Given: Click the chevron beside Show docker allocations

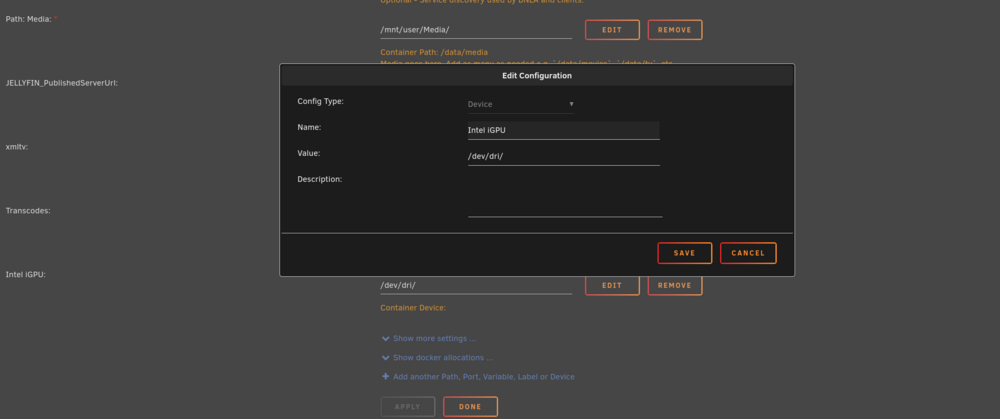Looking at the screenshot, I should (385, 358).
